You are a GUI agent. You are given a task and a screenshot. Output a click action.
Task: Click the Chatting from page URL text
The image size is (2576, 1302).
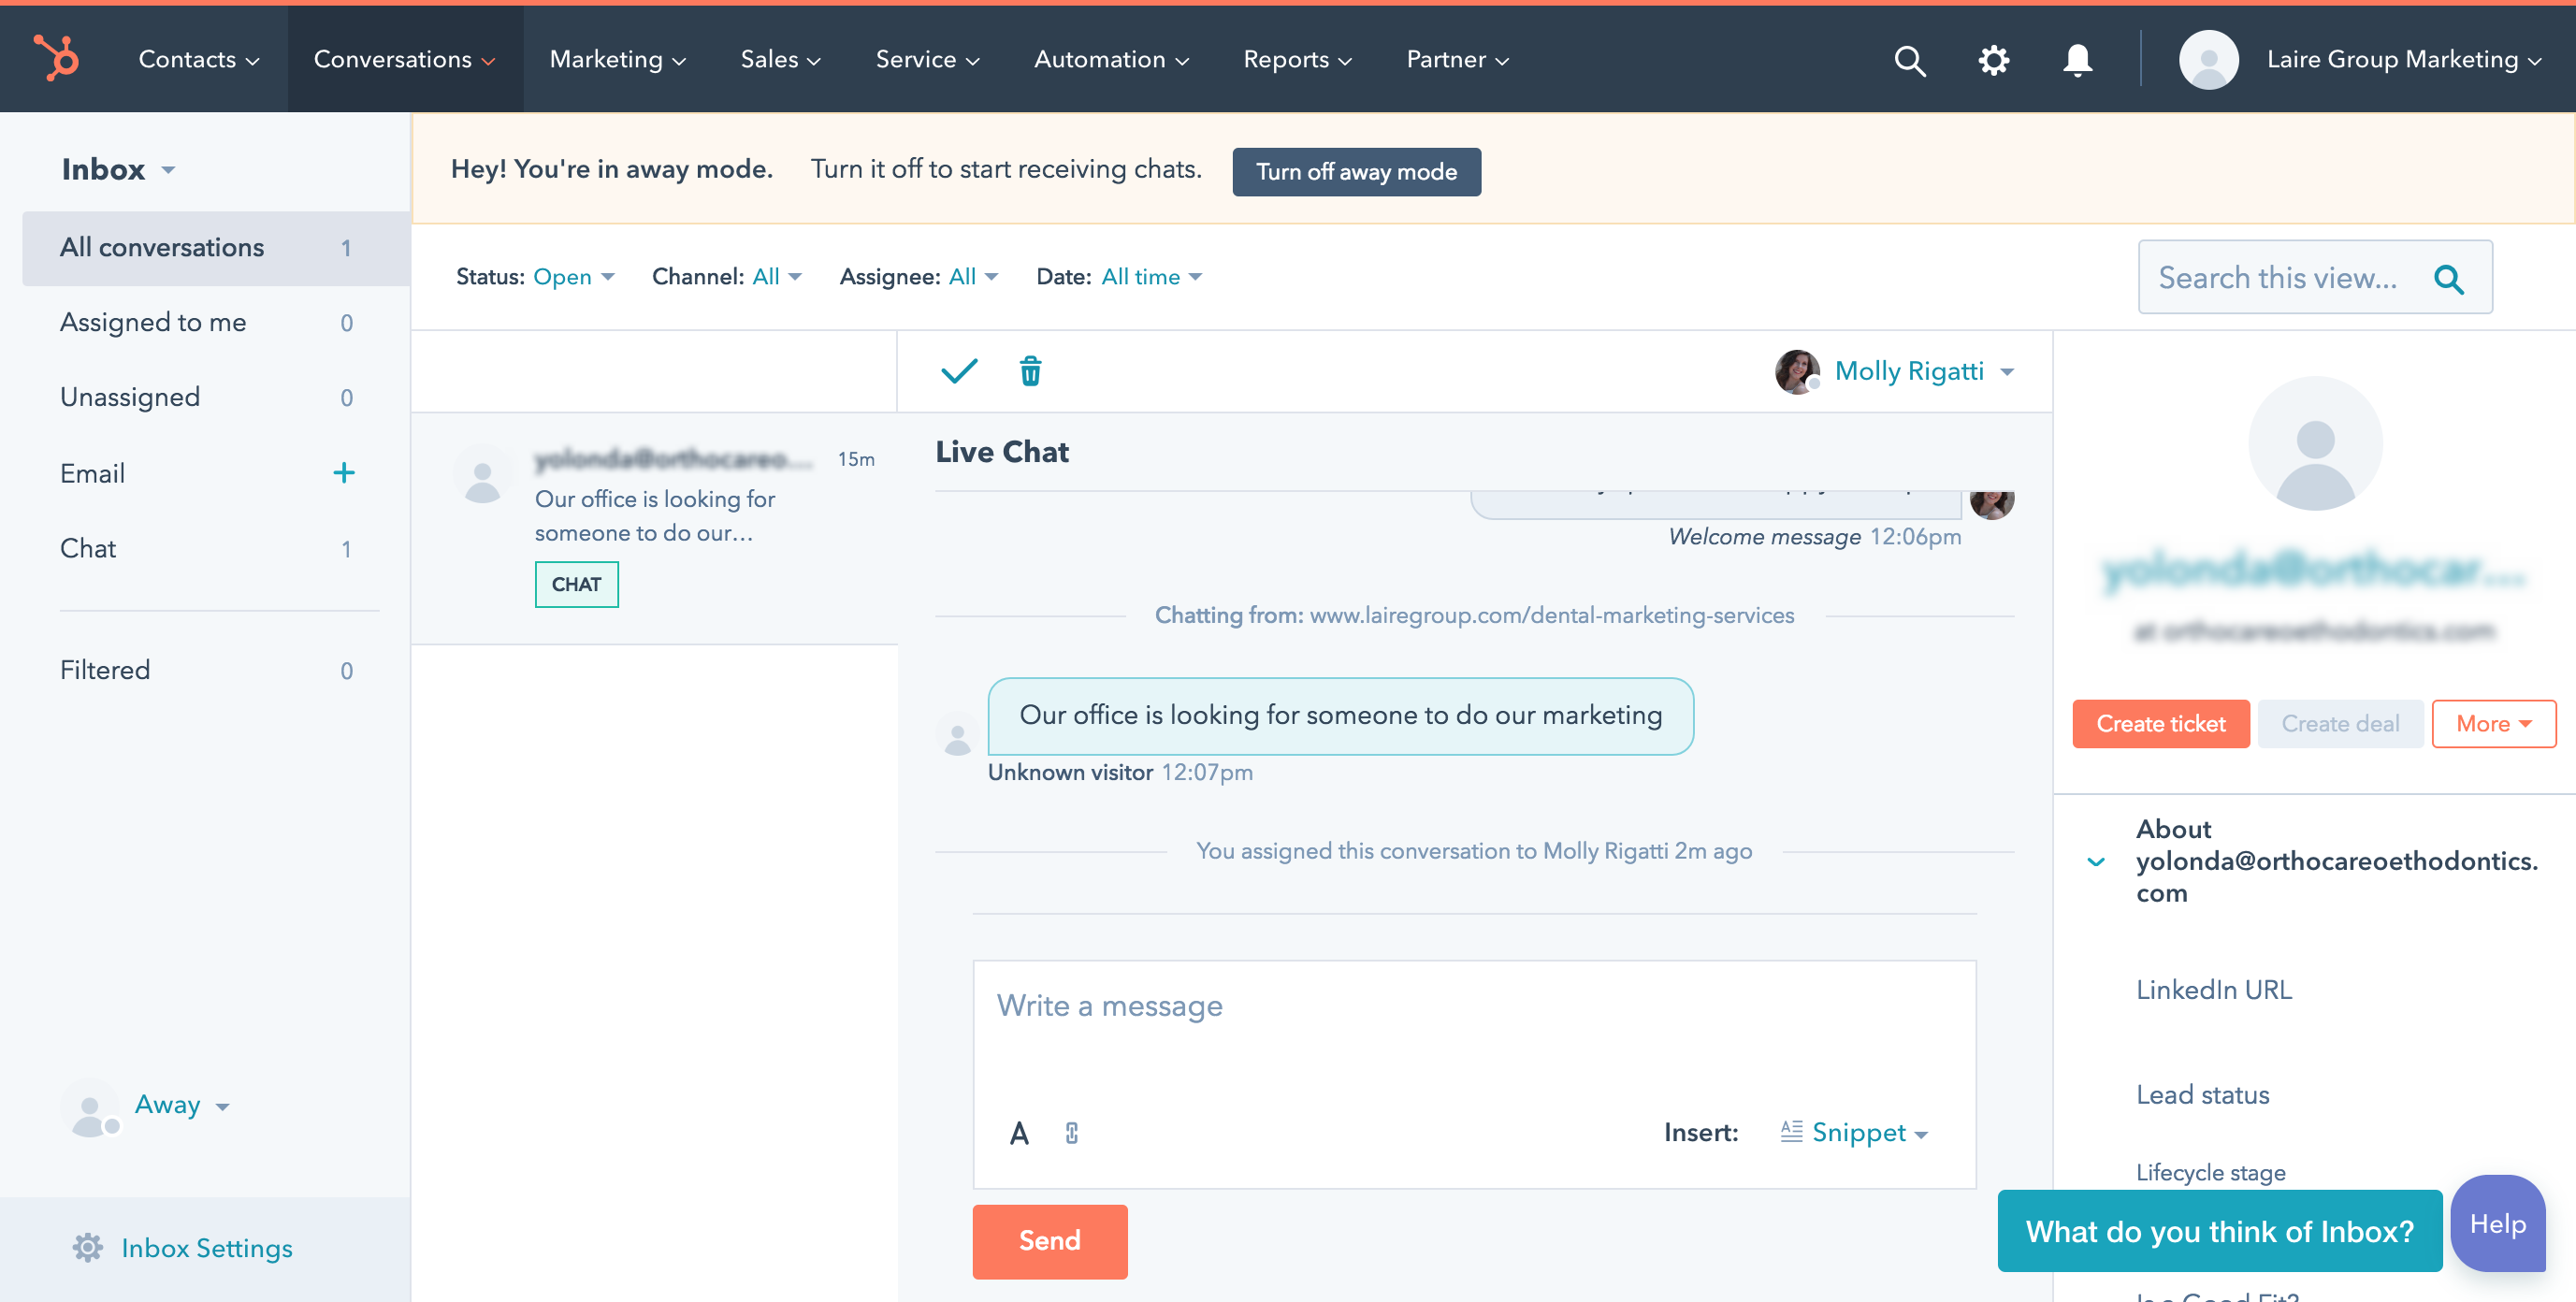pos(1550,615)
